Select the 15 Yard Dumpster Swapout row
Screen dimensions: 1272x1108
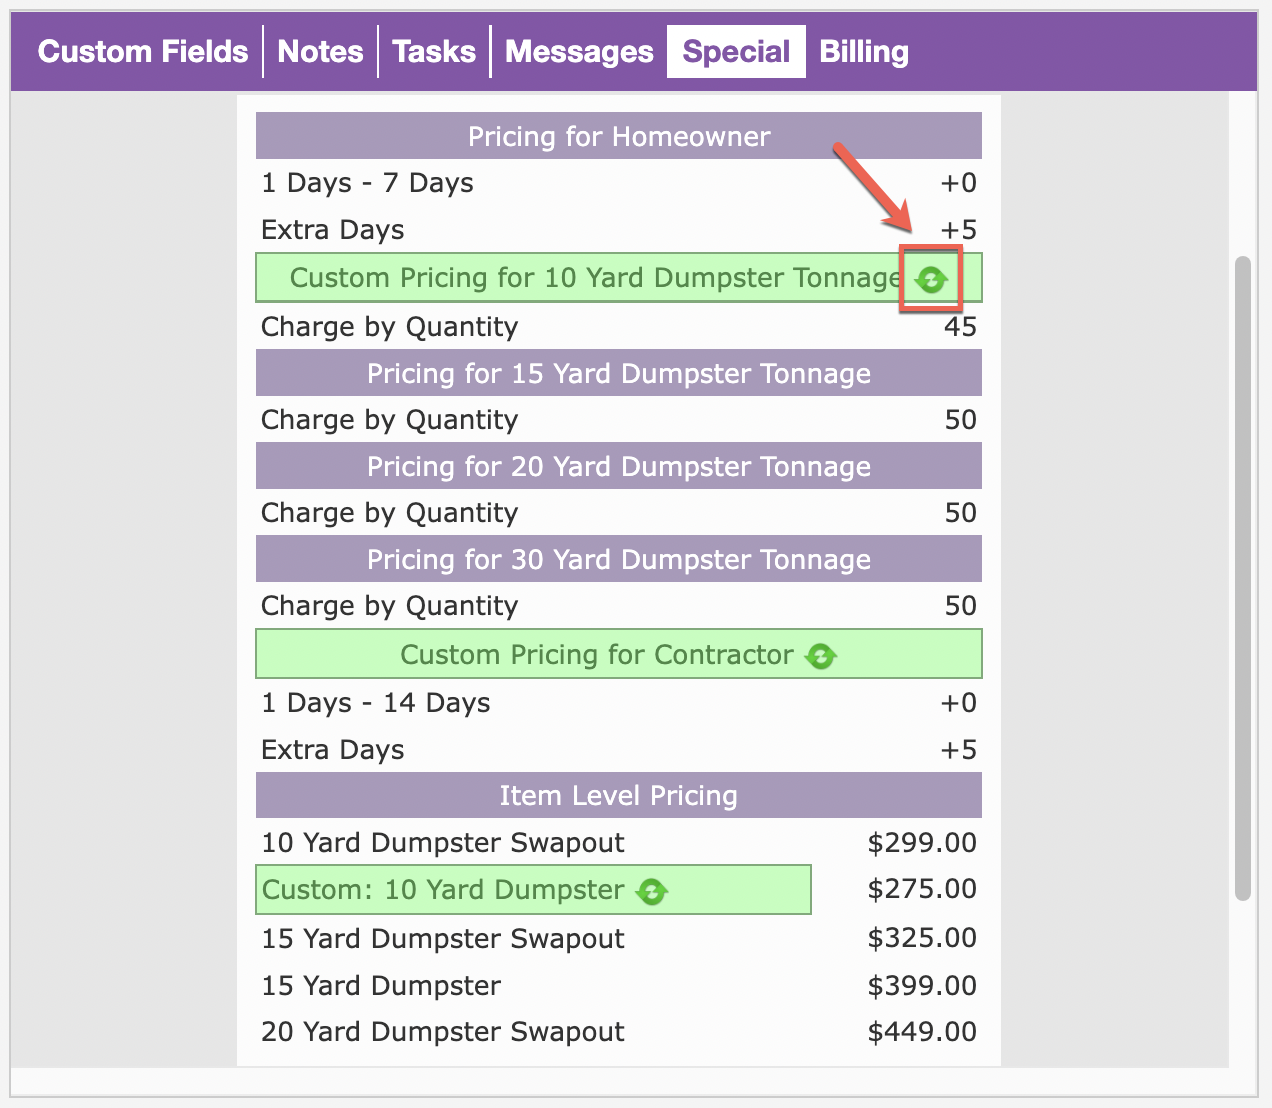pos(443,939)
